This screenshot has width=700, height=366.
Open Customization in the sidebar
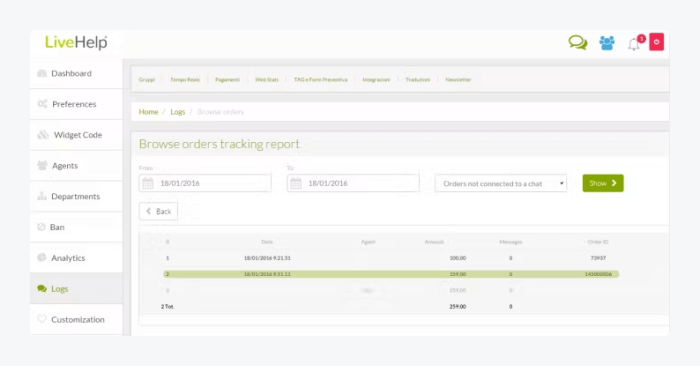click(x=76, y=320)
